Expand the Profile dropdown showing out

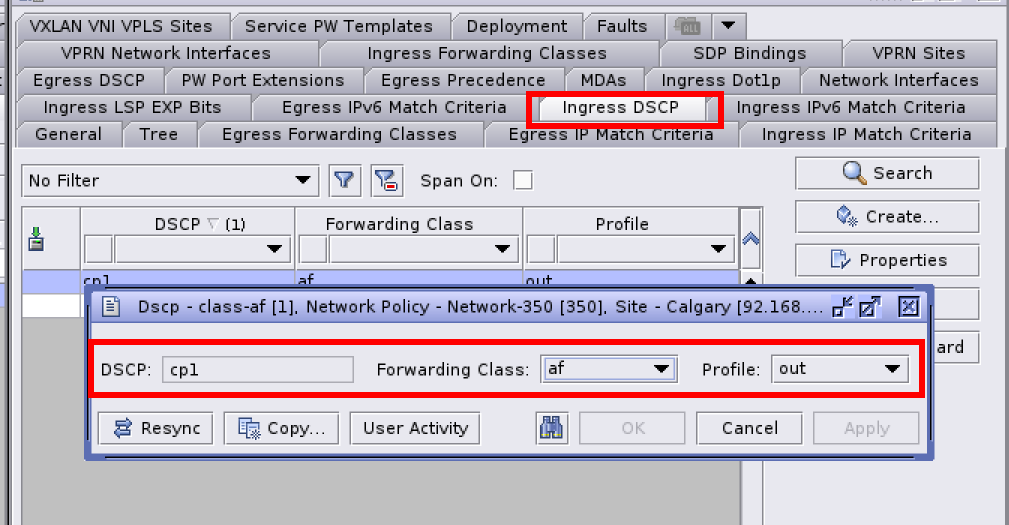pos(840,369)
